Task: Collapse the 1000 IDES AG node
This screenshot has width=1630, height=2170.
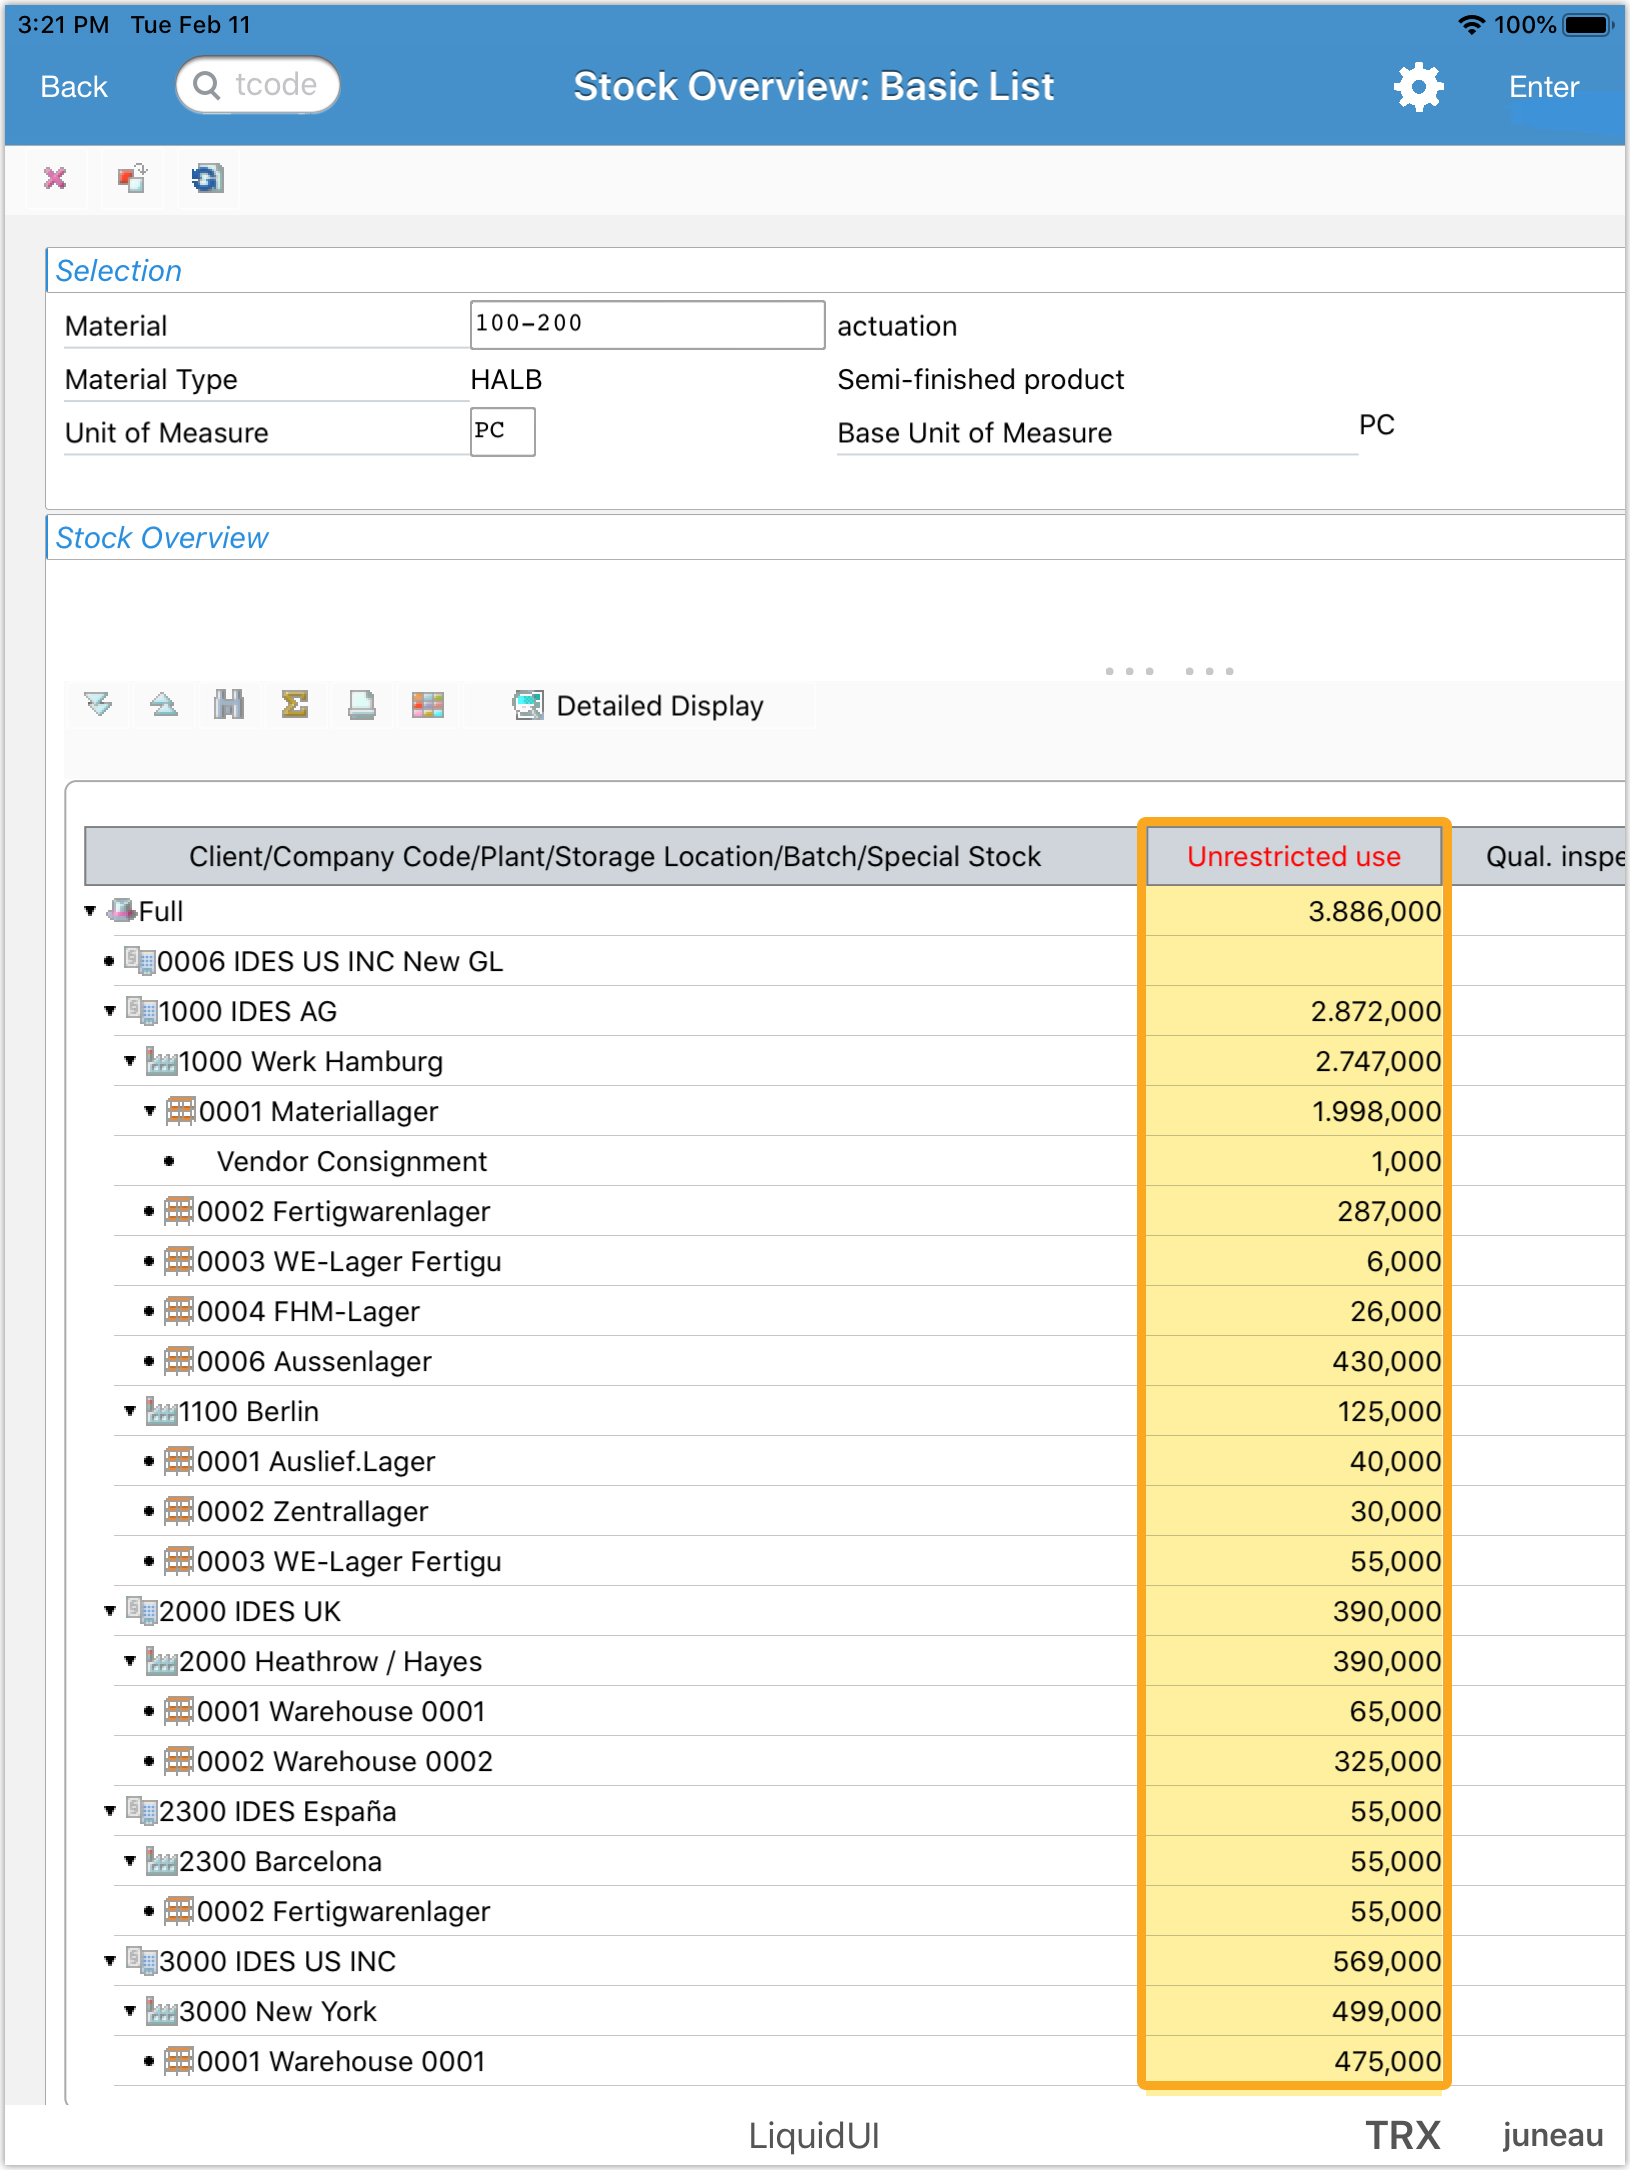Action: [110, 1011]
